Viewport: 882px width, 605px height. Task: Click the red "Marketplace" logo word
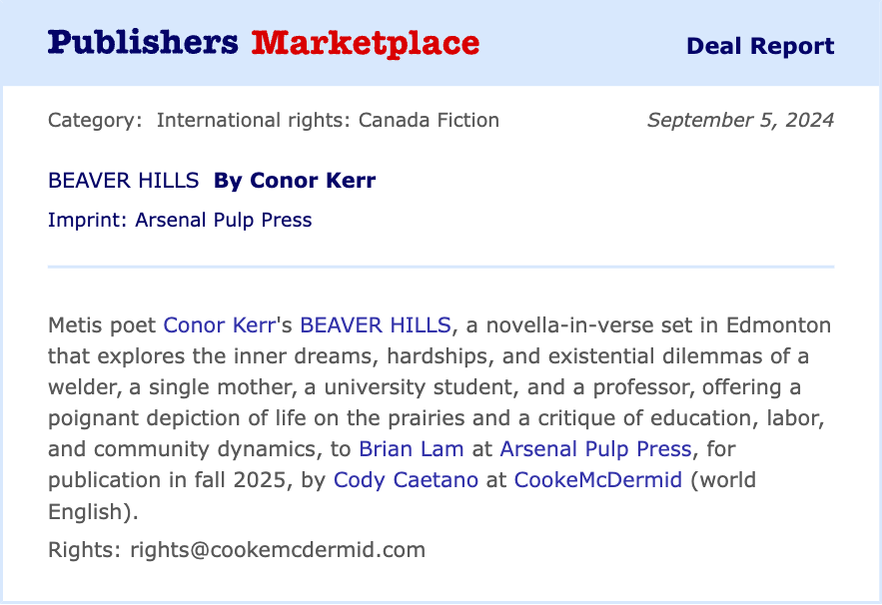365,43
